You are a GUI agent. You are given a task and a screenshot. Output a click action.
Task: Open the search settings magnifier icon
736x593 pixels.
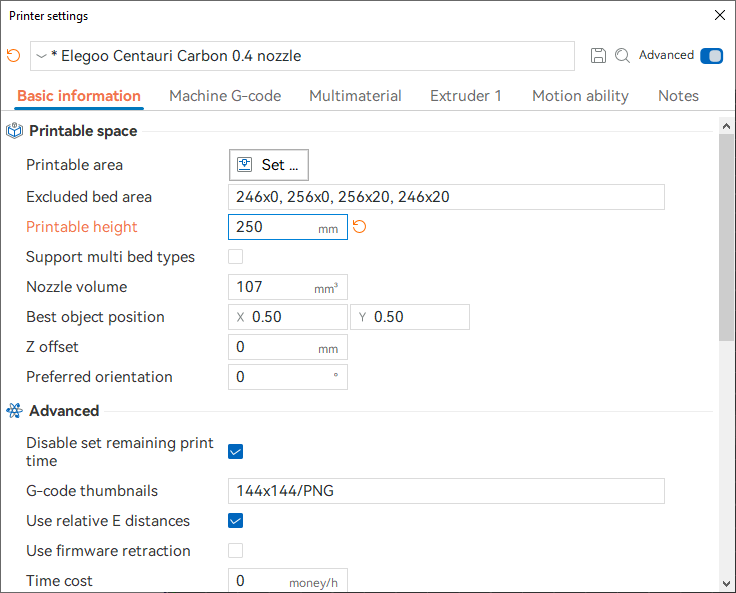(x=622, y=55)
